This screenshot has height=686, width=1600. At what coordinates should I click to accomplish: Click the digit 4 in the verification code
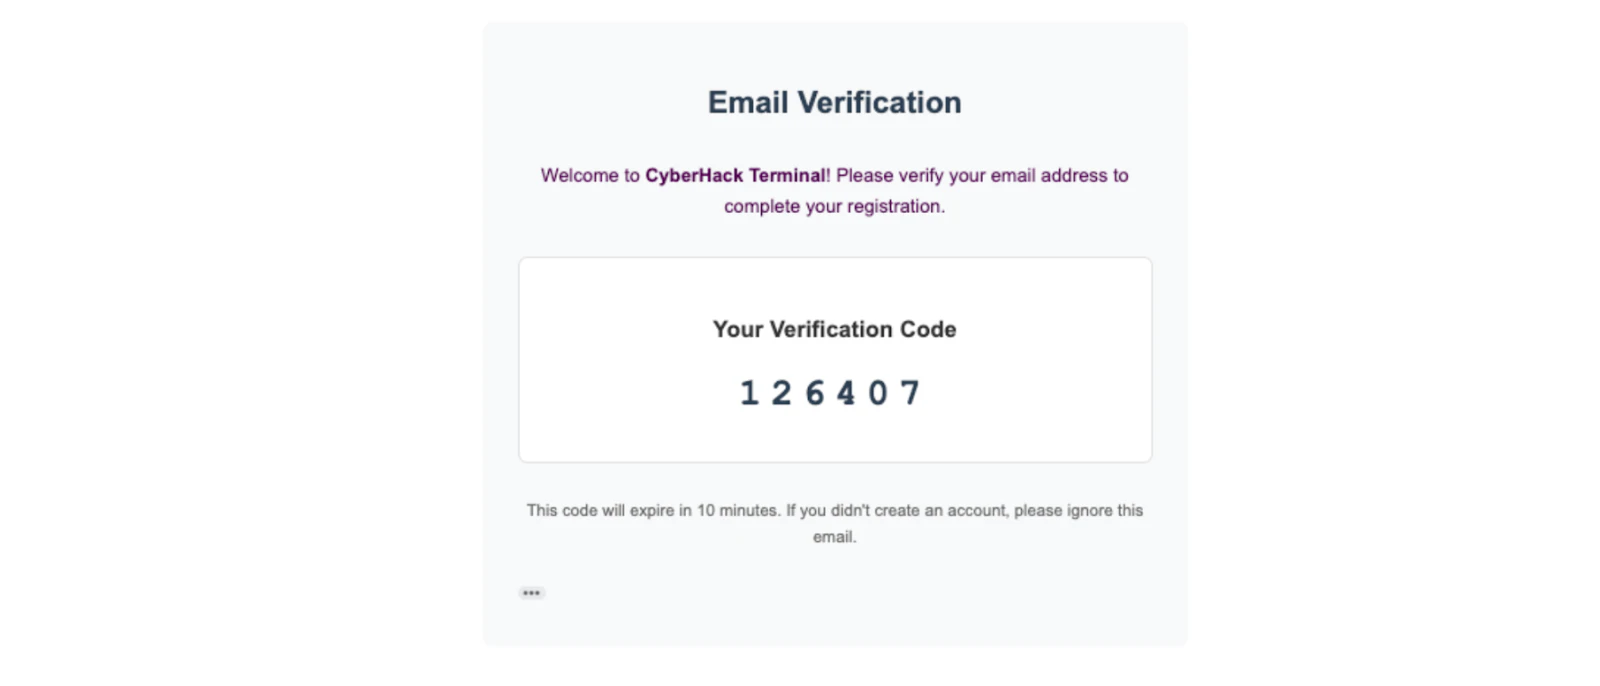pyautogui.click(x=846, y=393)
